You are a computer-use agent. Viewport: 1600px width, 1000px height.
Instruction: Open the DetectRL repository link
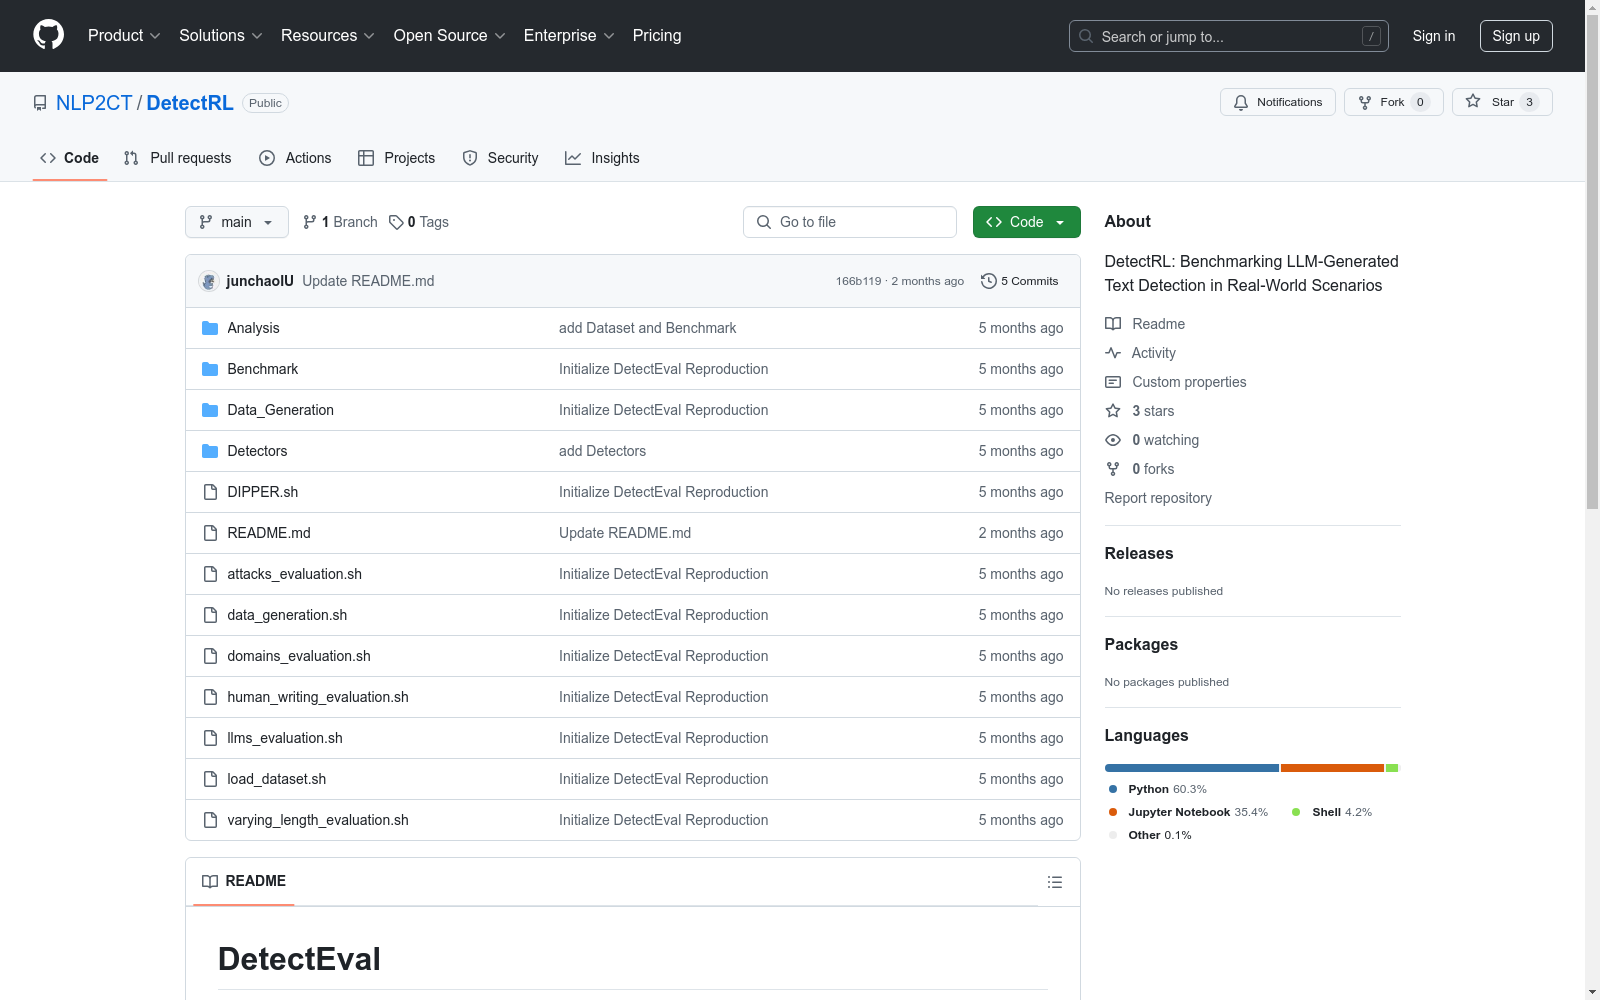tap(190, 103)
